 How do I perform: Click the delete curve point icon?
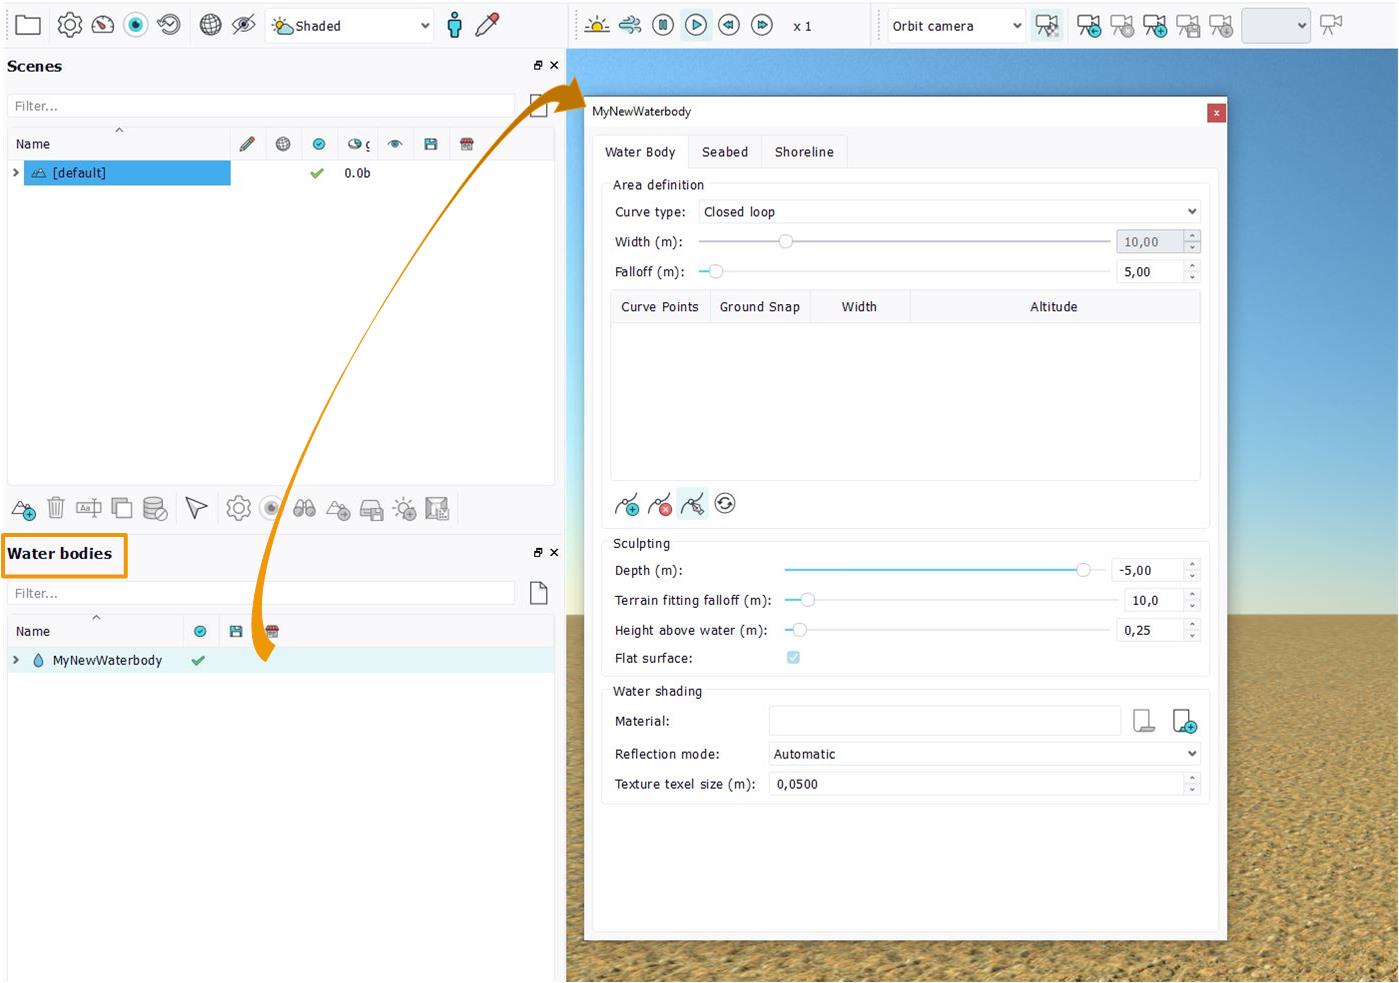click(660, 505)
